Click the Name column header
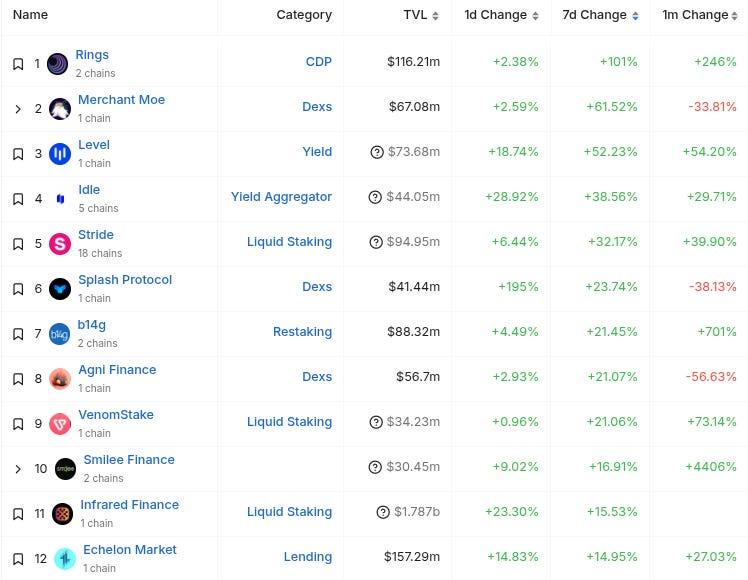 coord(30,15)
